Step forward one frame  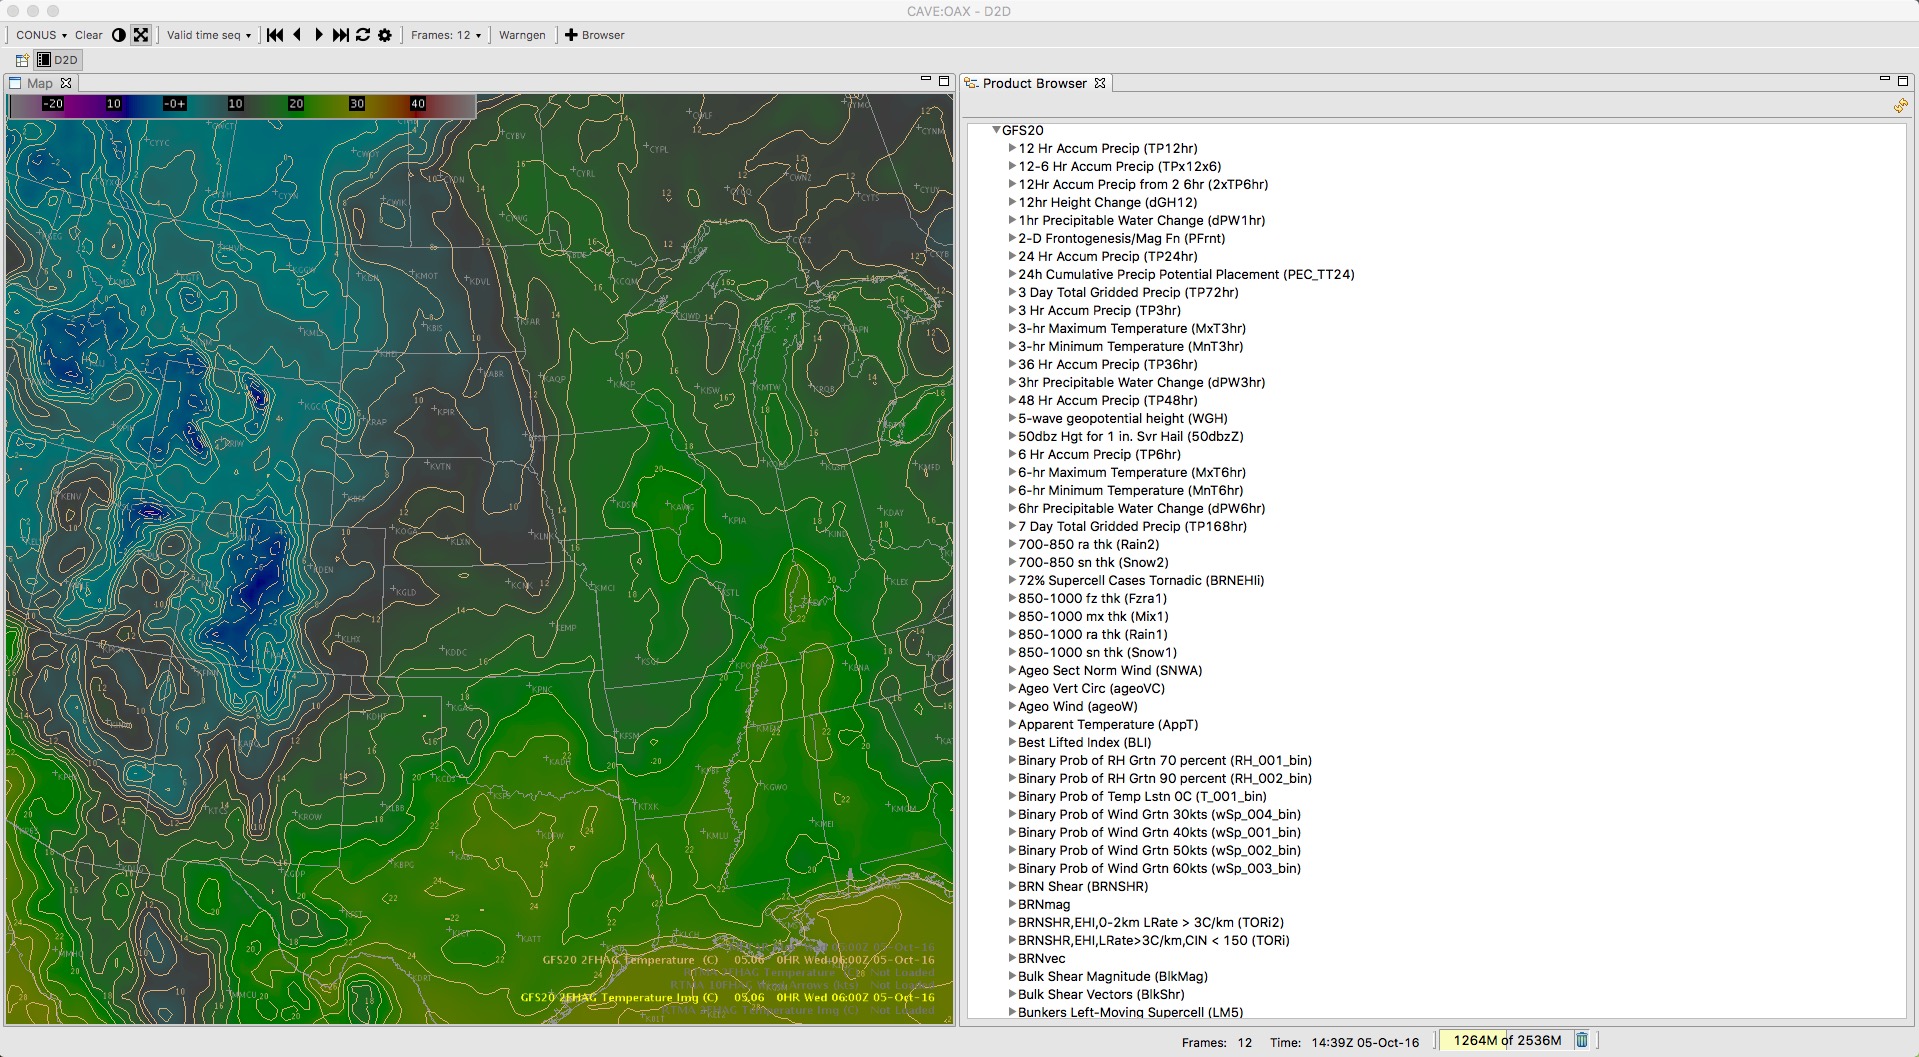pos(319,35)
